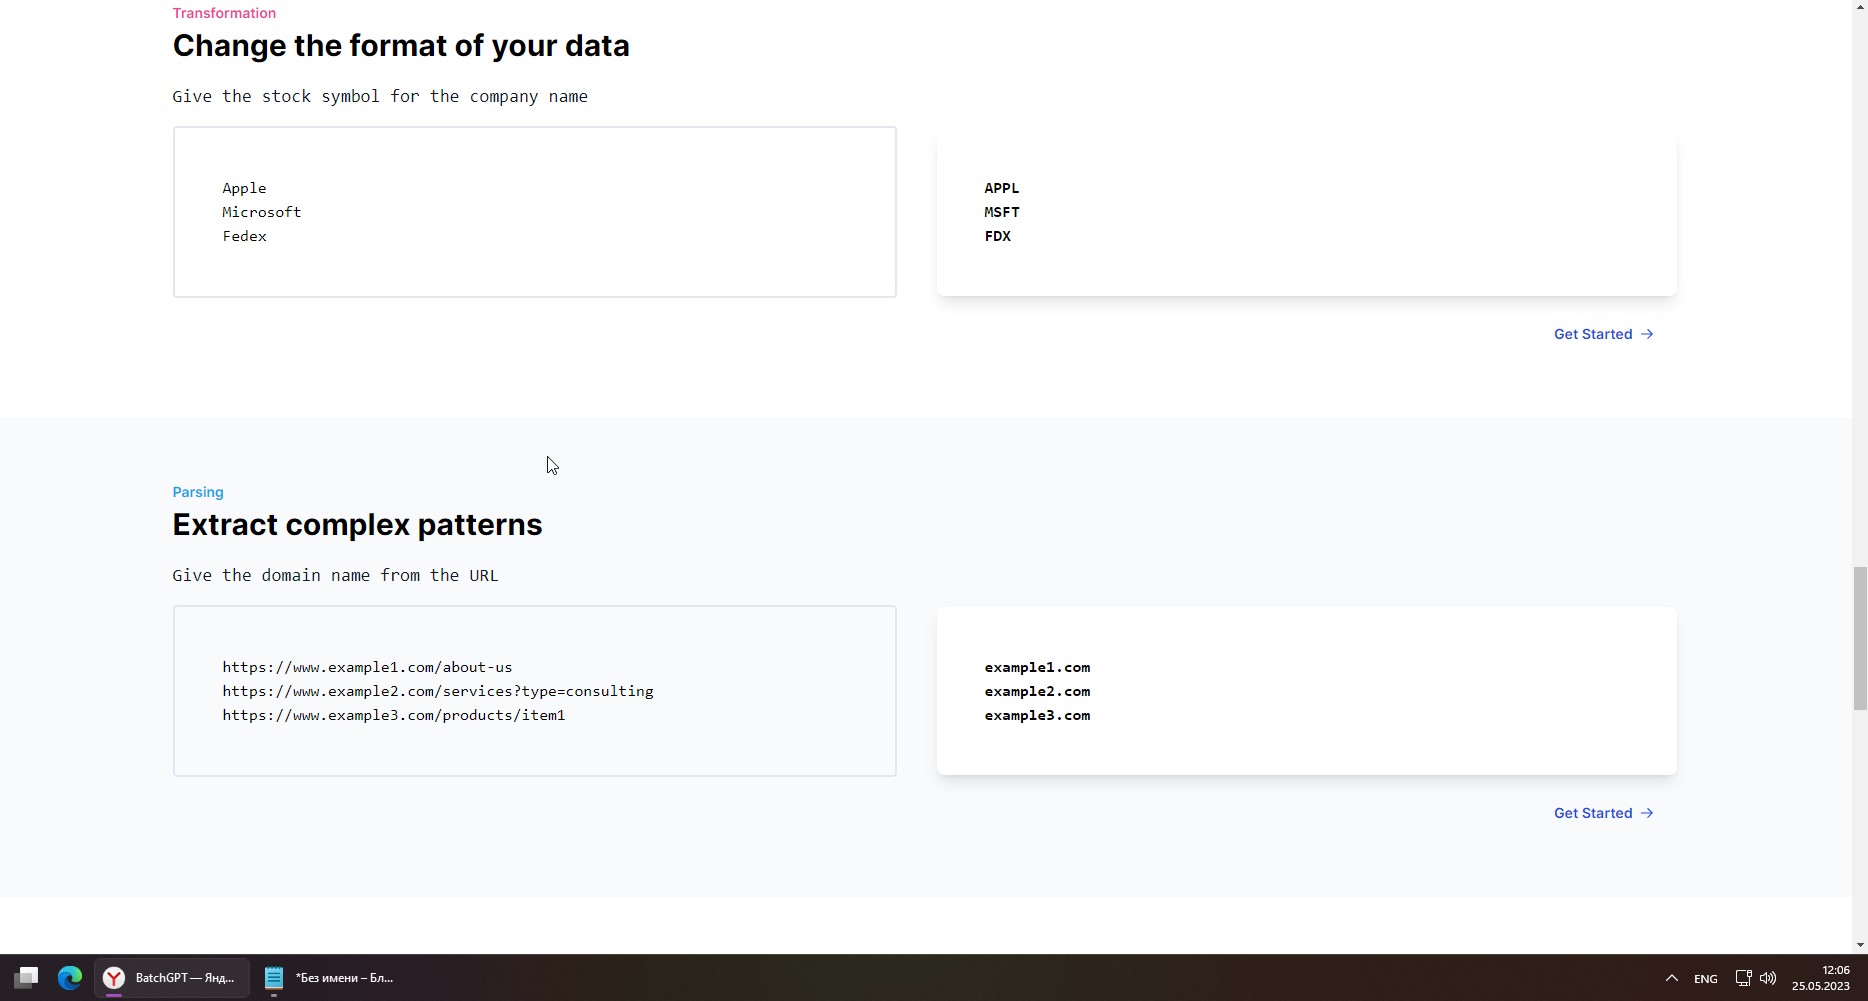Click the output 'example2.com'
The height and width of the screenshot is (1001, 1868).
1037,691
